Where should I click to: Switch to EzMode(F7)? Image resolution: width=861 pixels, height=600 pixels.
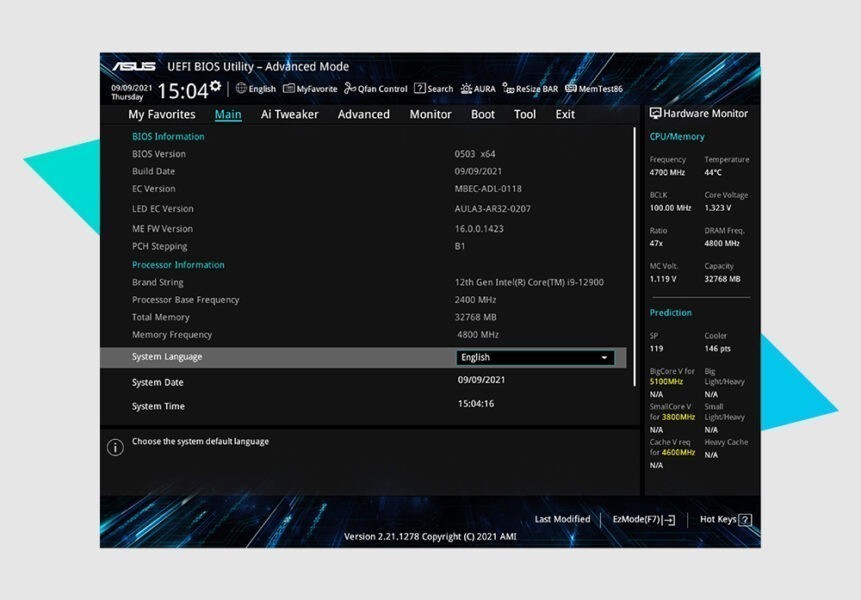pyautogui.click(x=644, y=519)
